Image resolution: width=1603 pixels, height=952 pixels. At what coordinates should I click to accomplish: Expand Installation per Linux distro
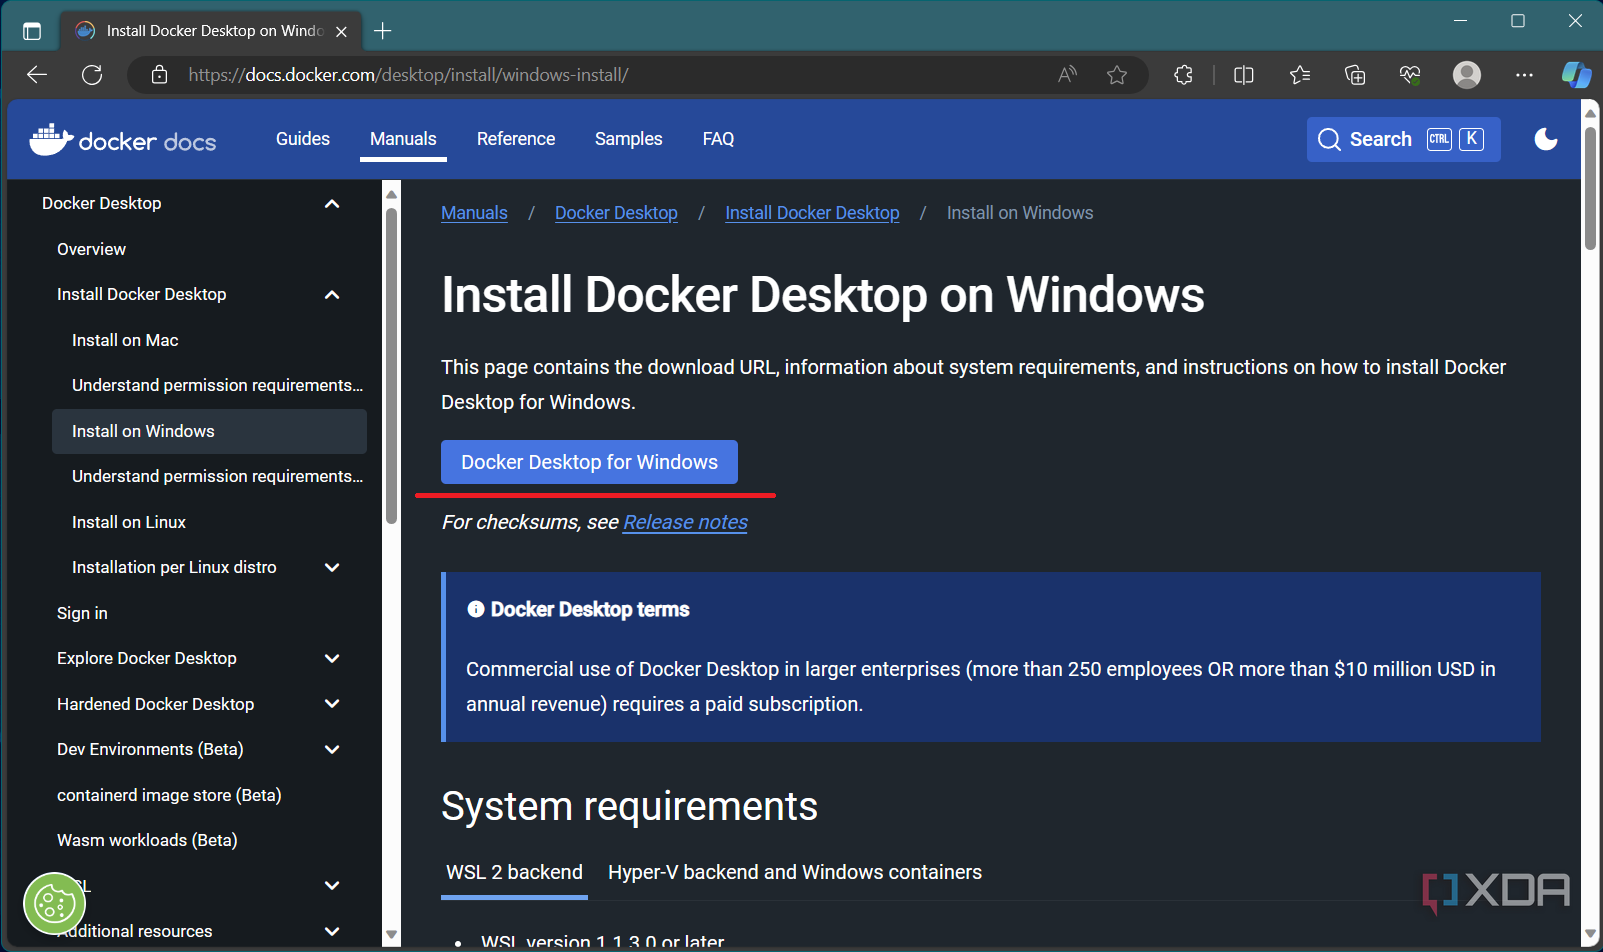tap(332, 568)
